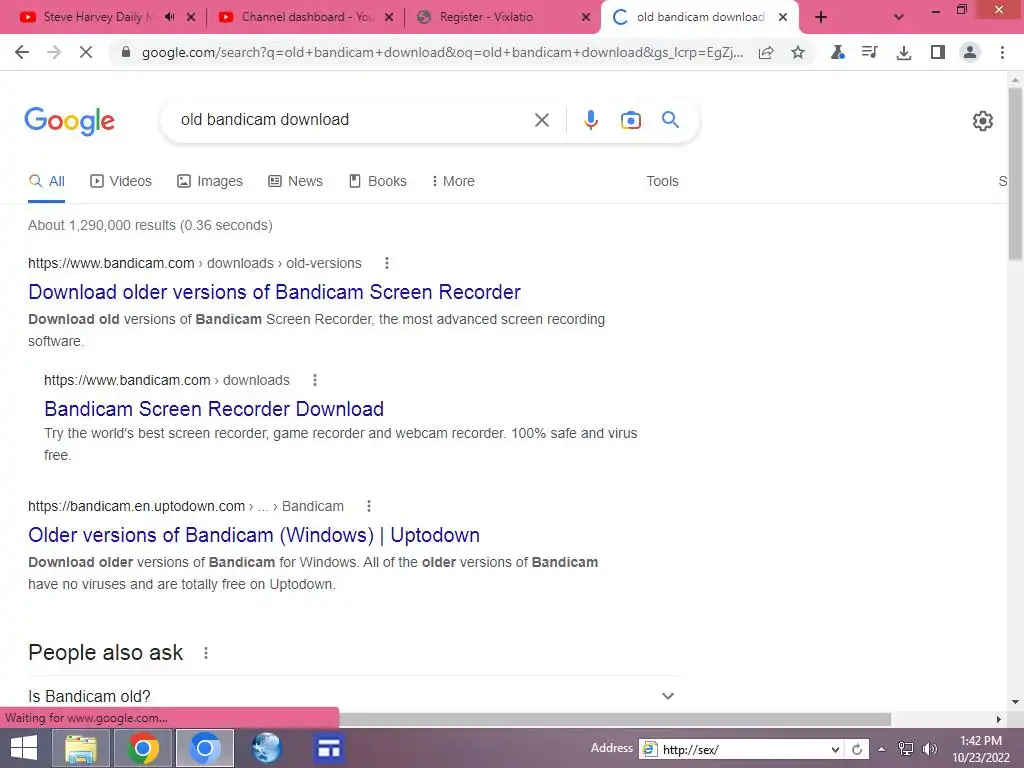Open the blue Chromium taskbar icon

pos(204,748)
